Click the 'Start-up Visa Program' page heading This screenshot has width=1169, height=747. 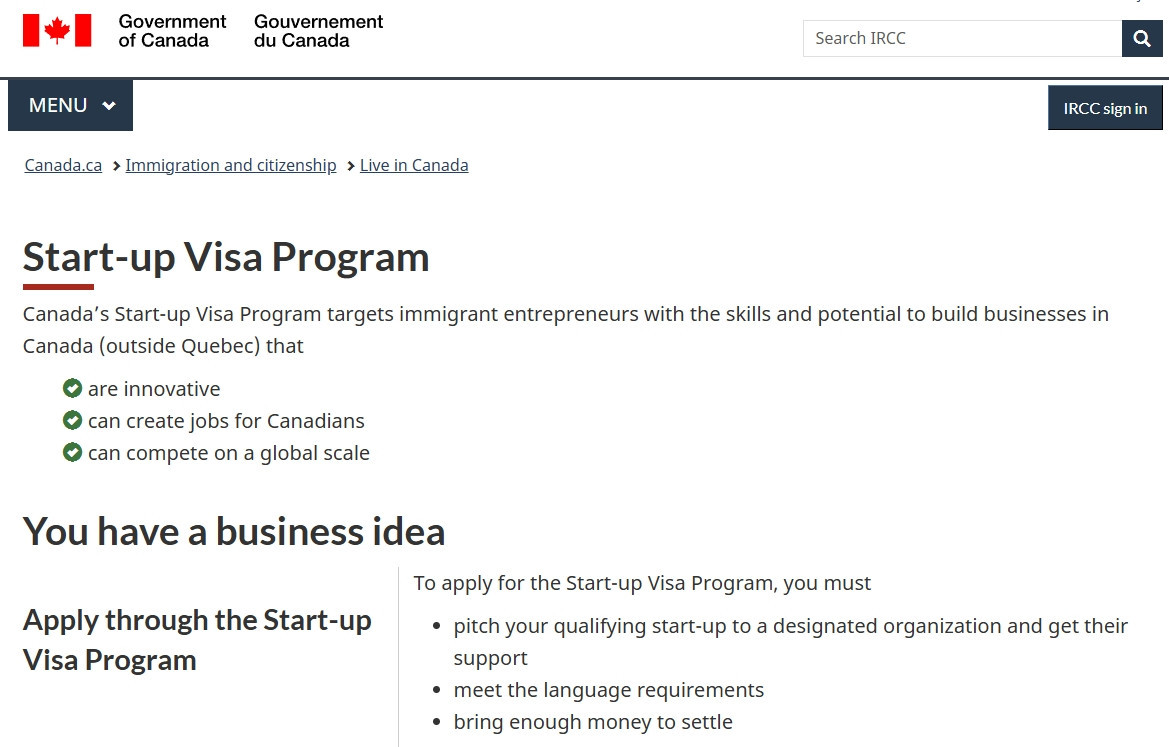(226, 258)
